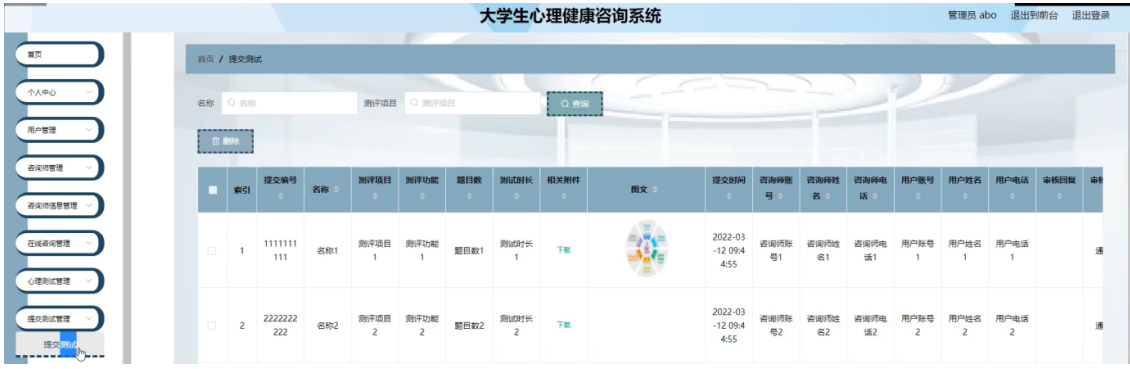The width and height of the screenshot is (1130, 369).
Task: Focus the 名称 search input
Action: point(289,104)
